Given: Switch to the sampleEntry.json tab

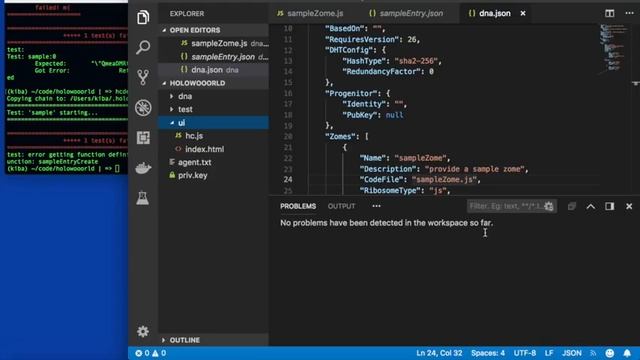Looking at the screenshot, I should (406, 13).
